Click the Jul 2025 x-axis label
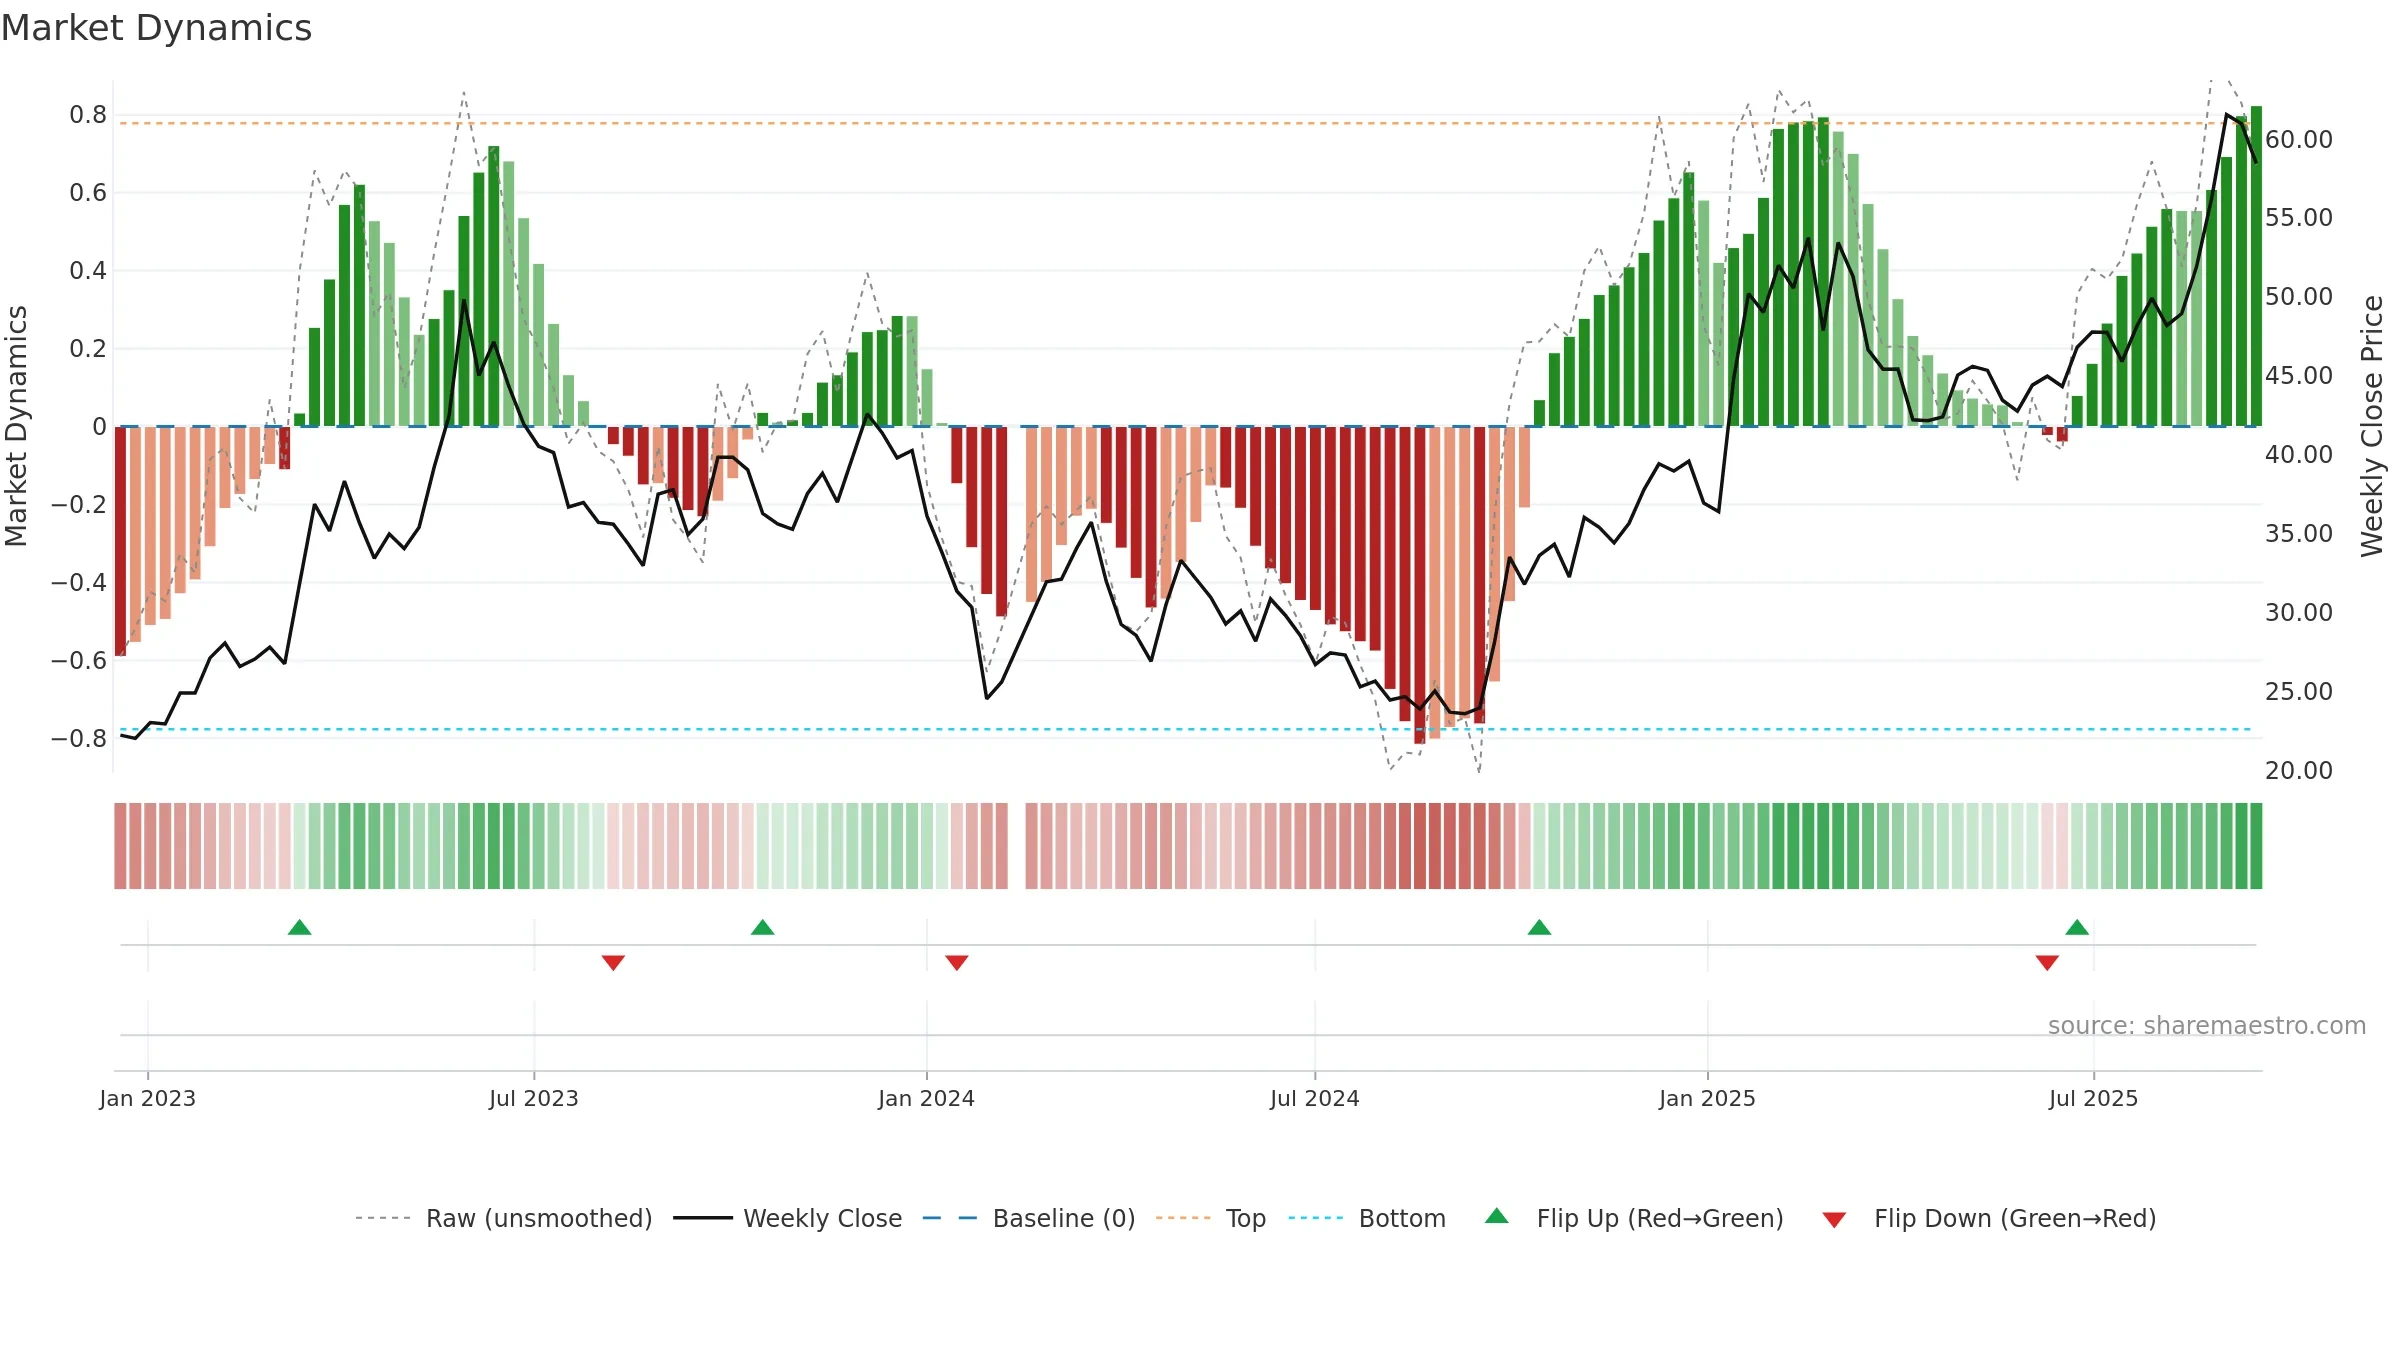Screen dimensions: 2400x1350 (2094, 1098)
